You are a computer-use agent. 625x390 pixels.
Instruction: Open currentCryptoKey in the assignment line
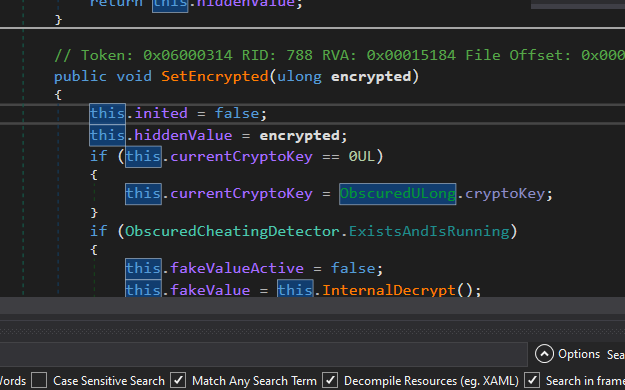click(242, 194)
